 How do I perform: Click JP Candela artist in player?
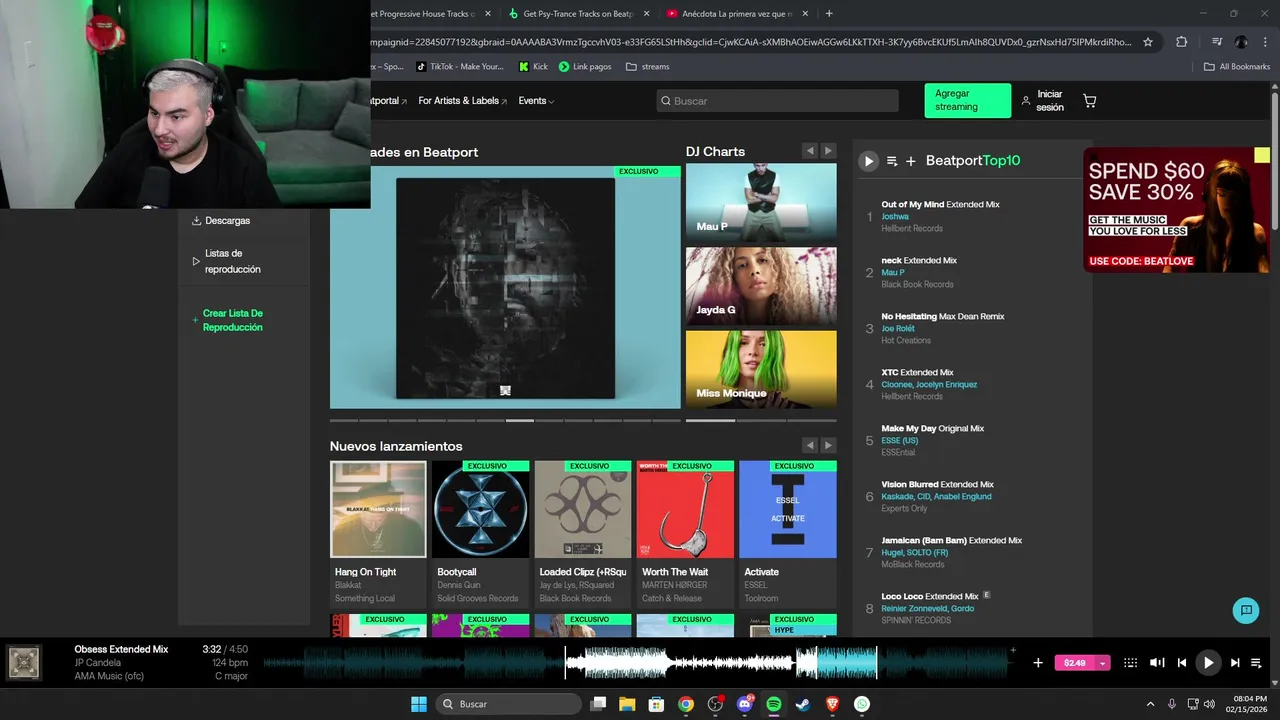97,663
